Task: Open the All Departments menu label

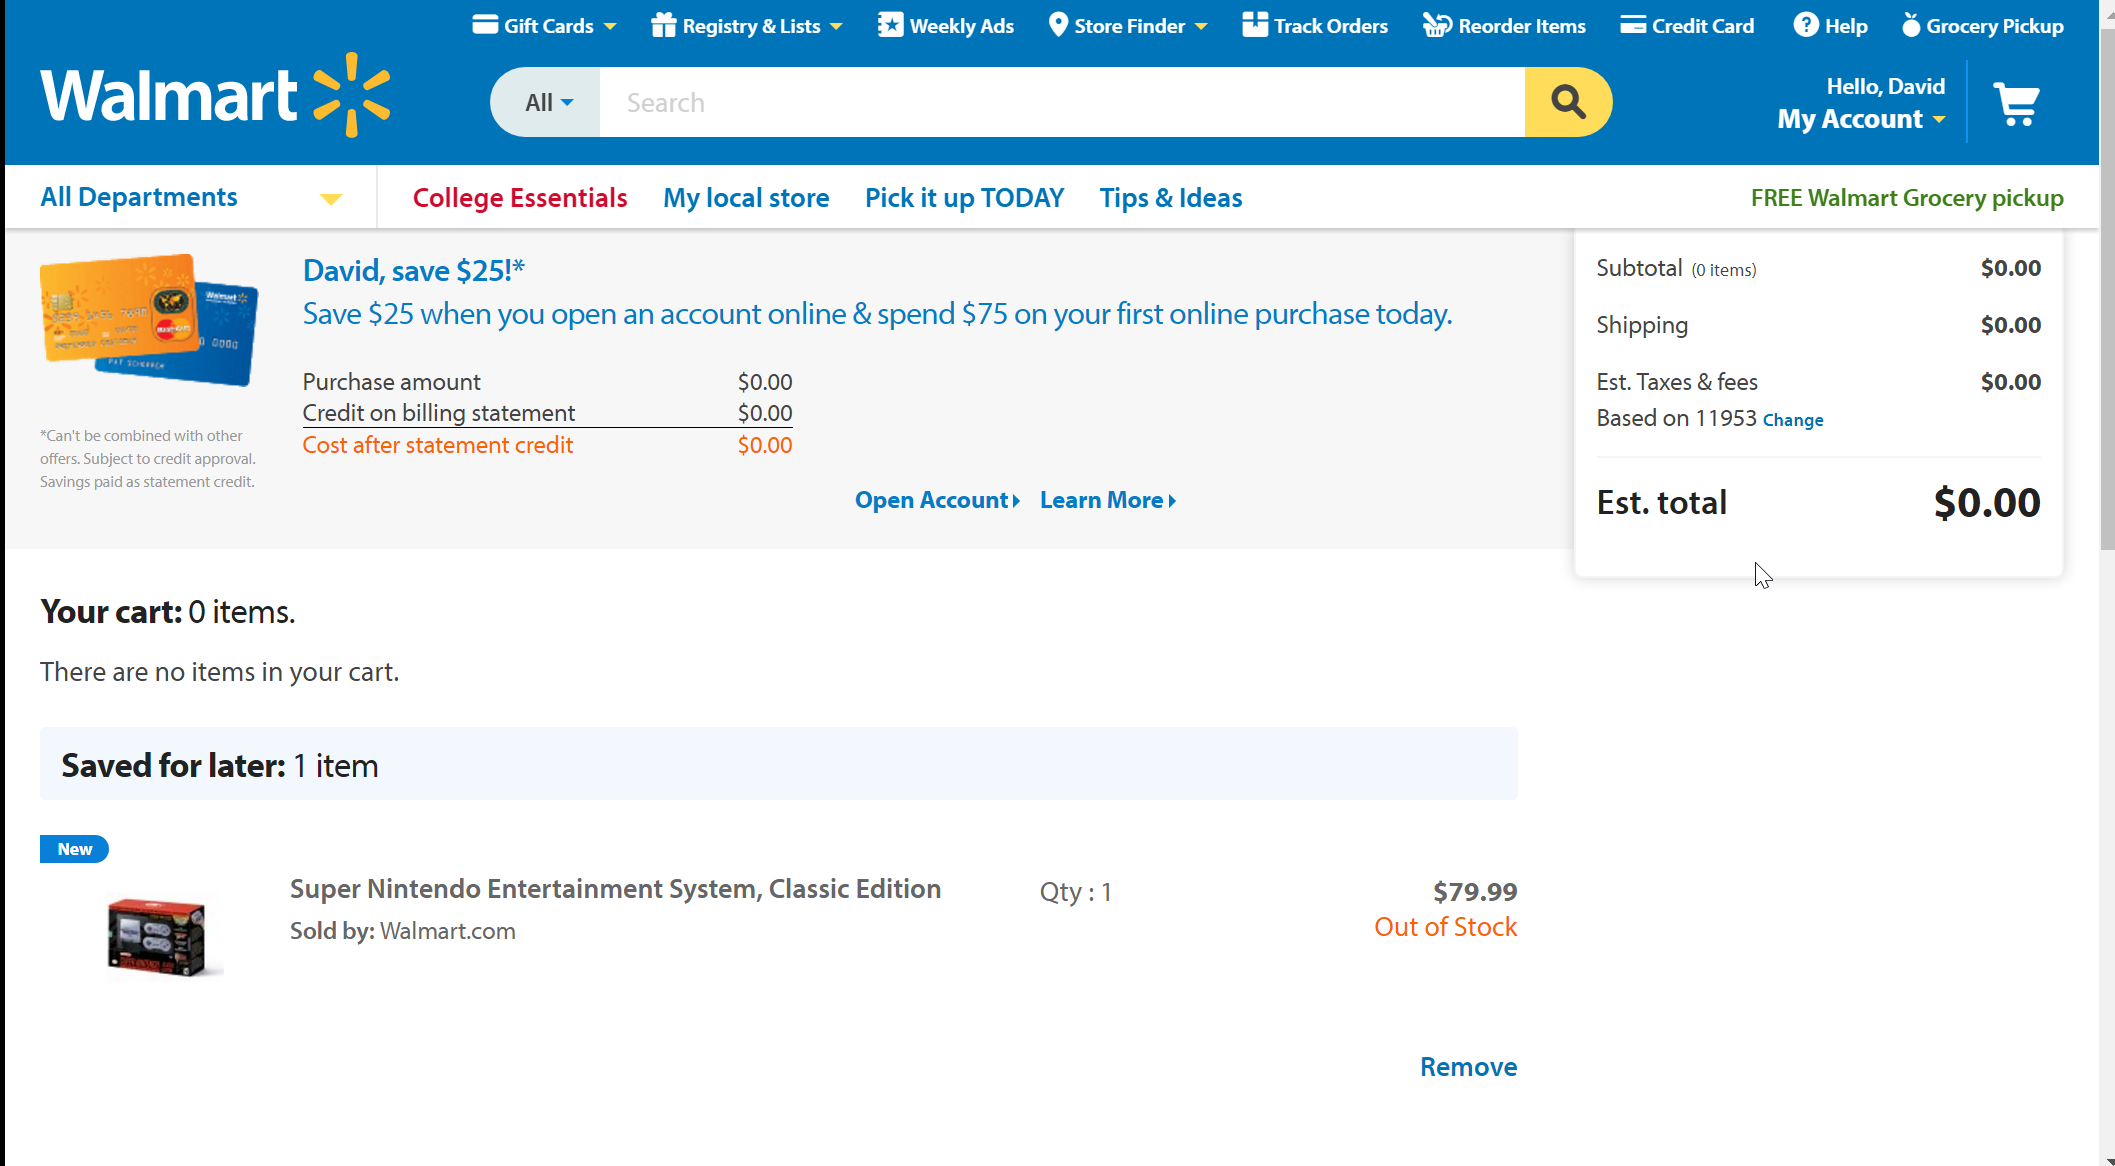Action: coord(139,197)
